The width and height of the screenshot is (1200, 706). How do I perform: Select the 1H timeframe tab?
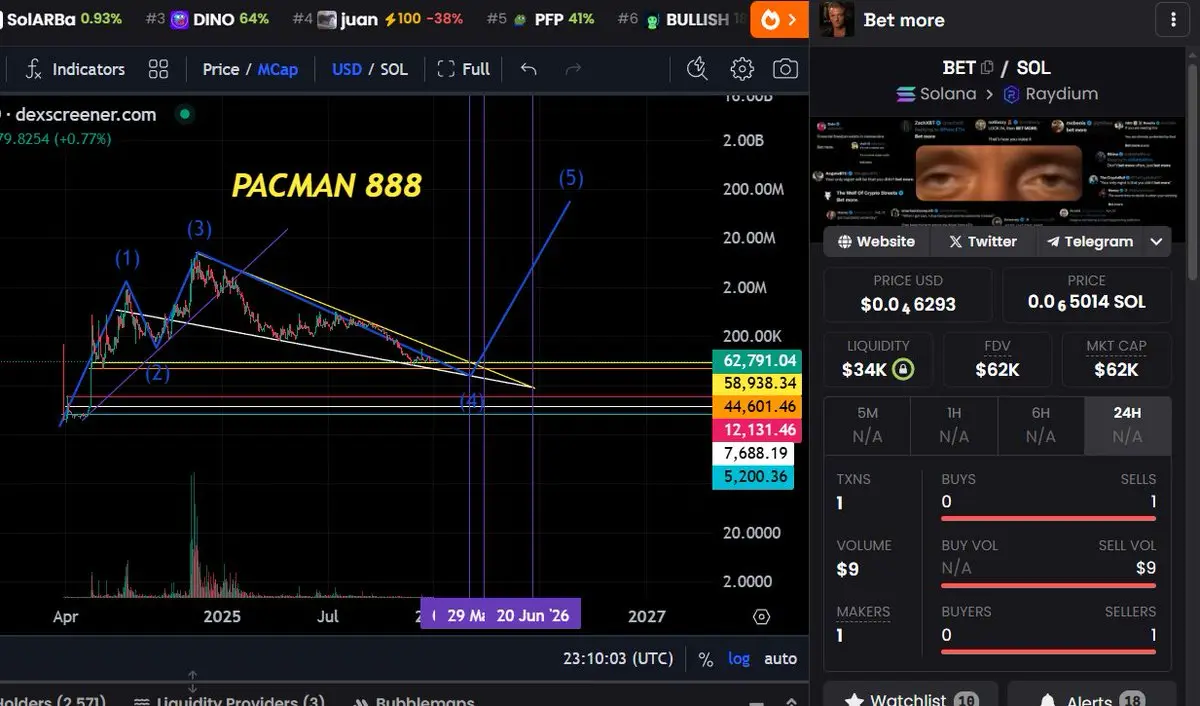click(x=954, y=425)
